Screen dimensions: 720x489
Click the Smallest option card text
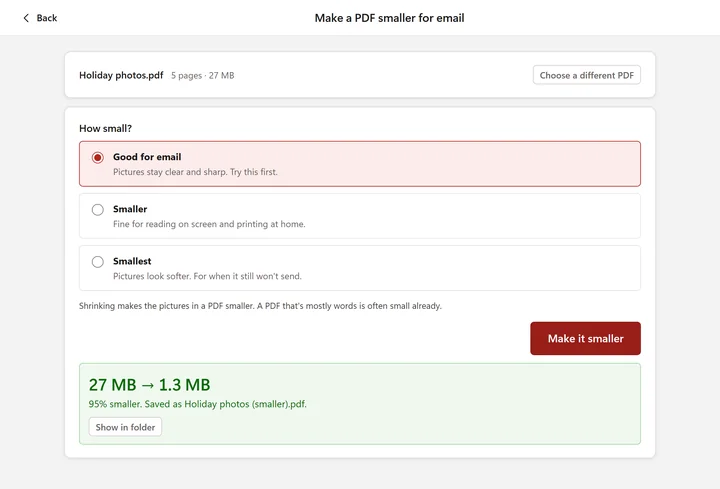132,261
